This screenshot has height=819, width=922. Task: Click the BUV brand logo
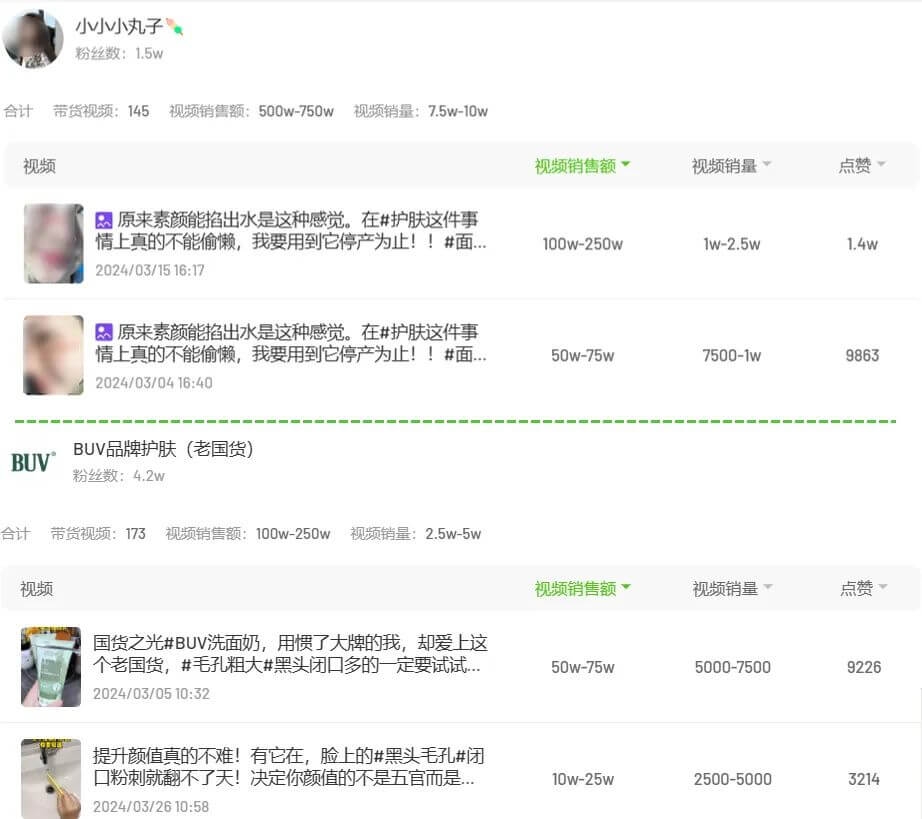click(x=34, y=463)
